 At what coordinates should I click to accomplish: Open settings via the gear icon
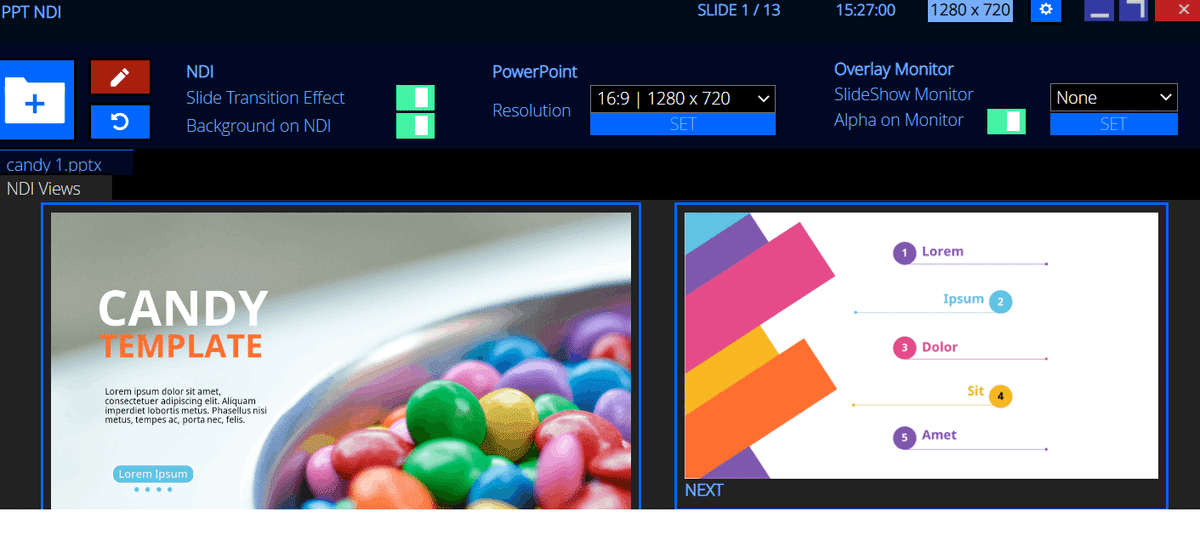point(1046,10)
